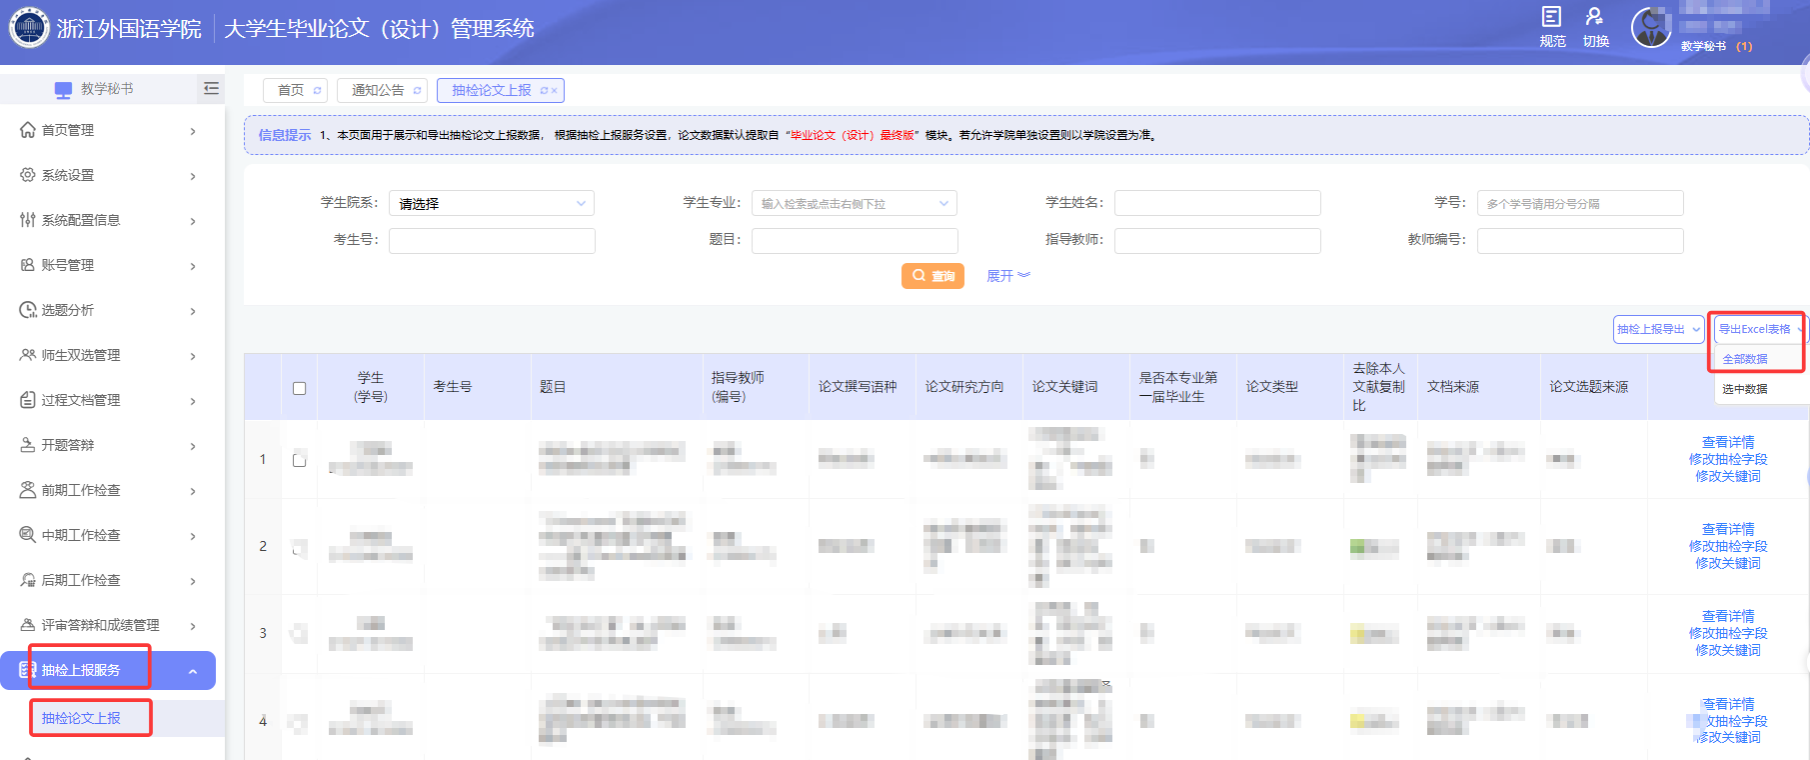Click the 论文关键词 column header
The image size is (1810, 760).
pos(1065,387)
